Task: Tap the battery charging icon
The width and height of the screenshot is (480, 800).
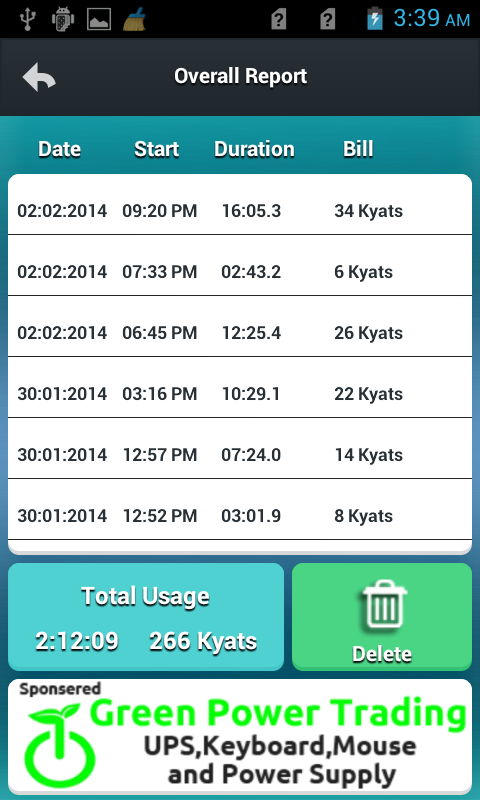Action: point(375,19)
